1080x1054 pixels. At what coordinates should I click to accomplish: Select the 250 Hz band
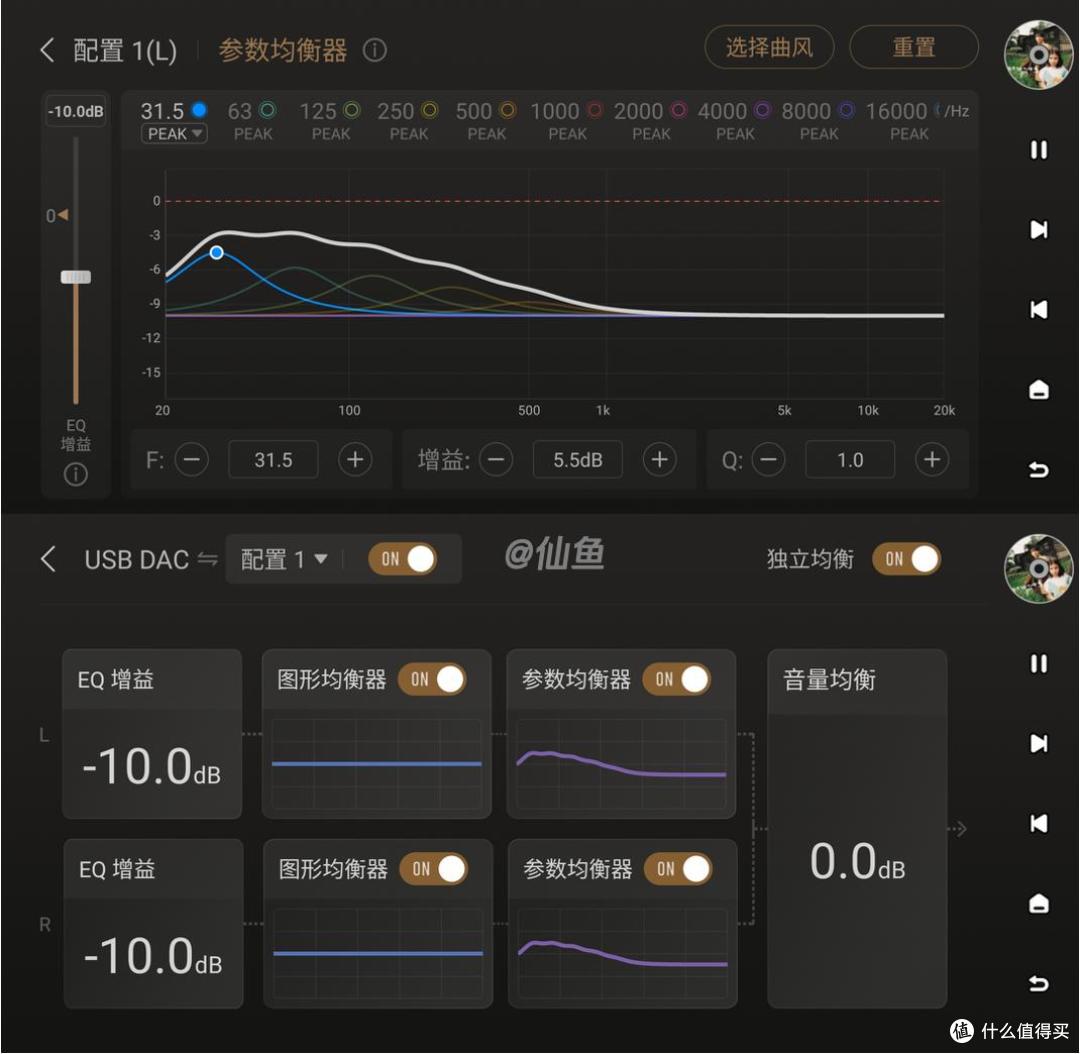coord(408,110)
